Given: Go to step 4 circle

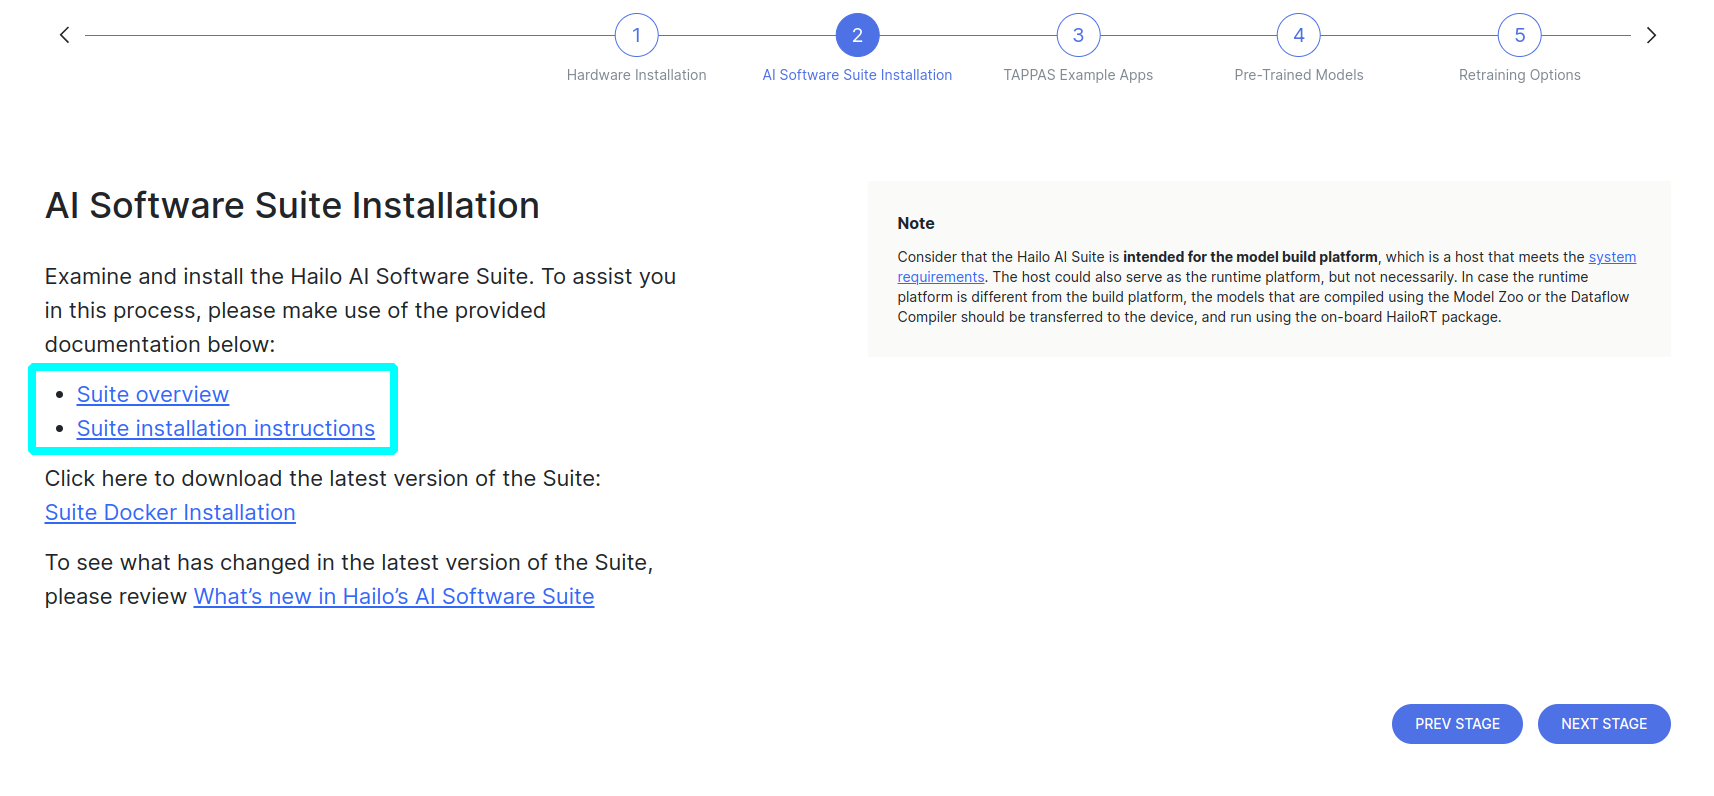Looking at the screenshot, I should (1298, 36).
